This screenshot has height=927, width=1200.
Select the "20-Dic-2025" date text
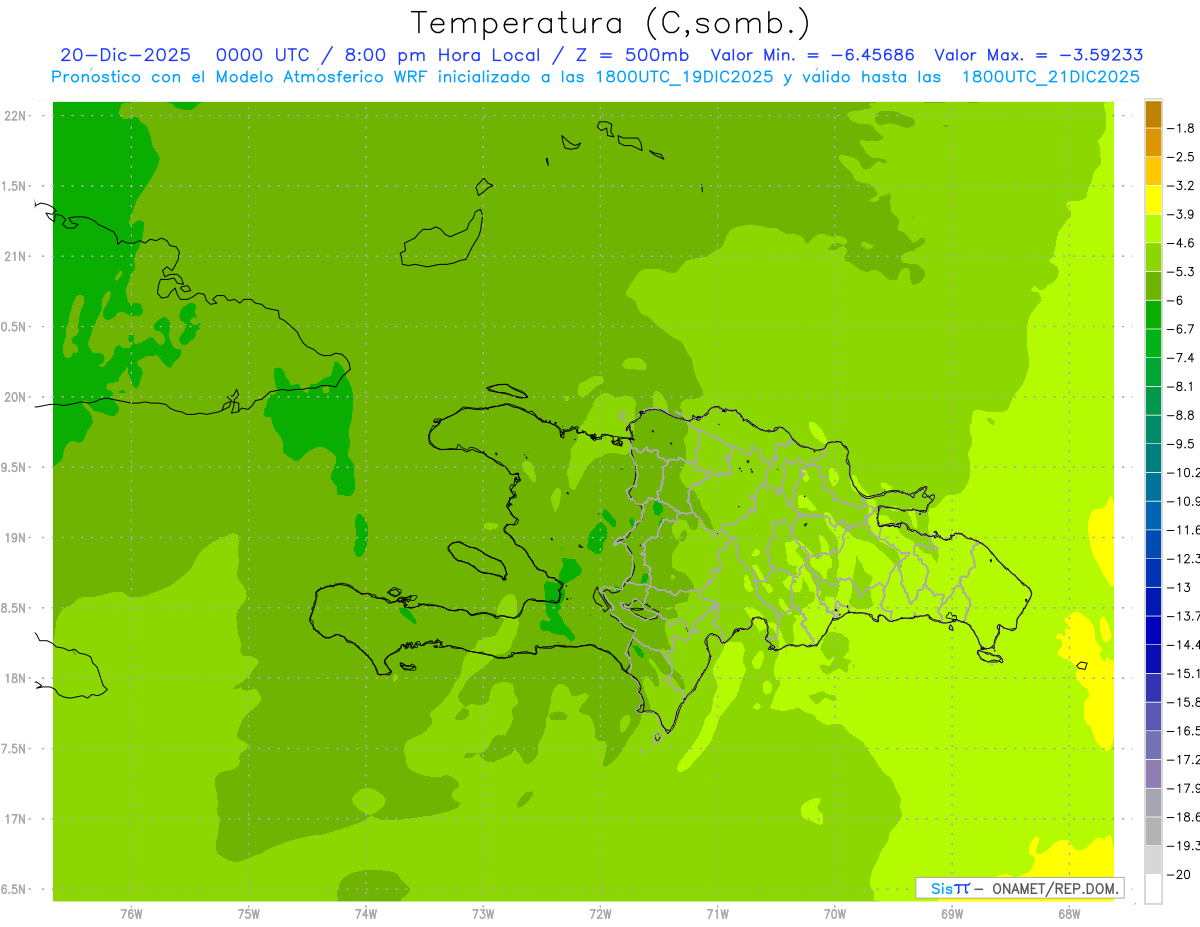[125, 55]
